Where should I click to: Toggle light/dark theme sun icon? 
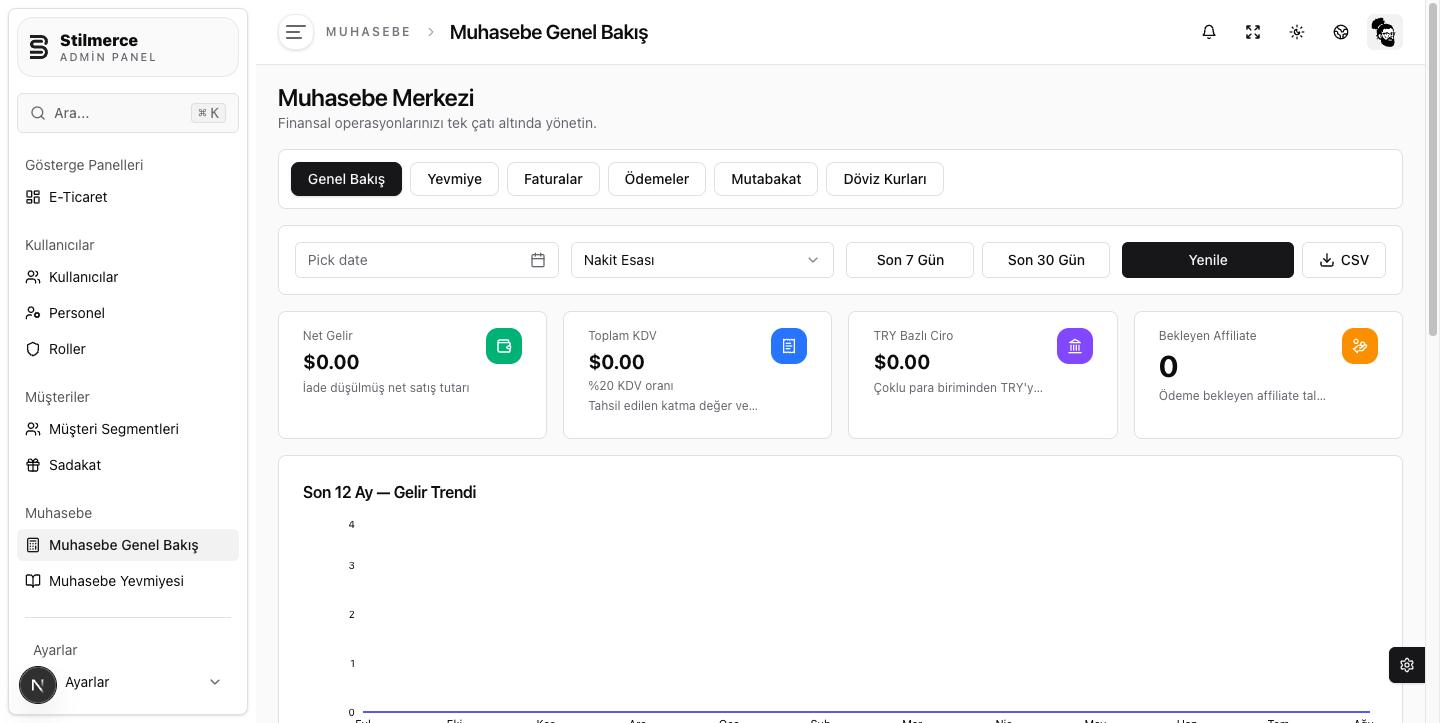(x=1297, y=32)
